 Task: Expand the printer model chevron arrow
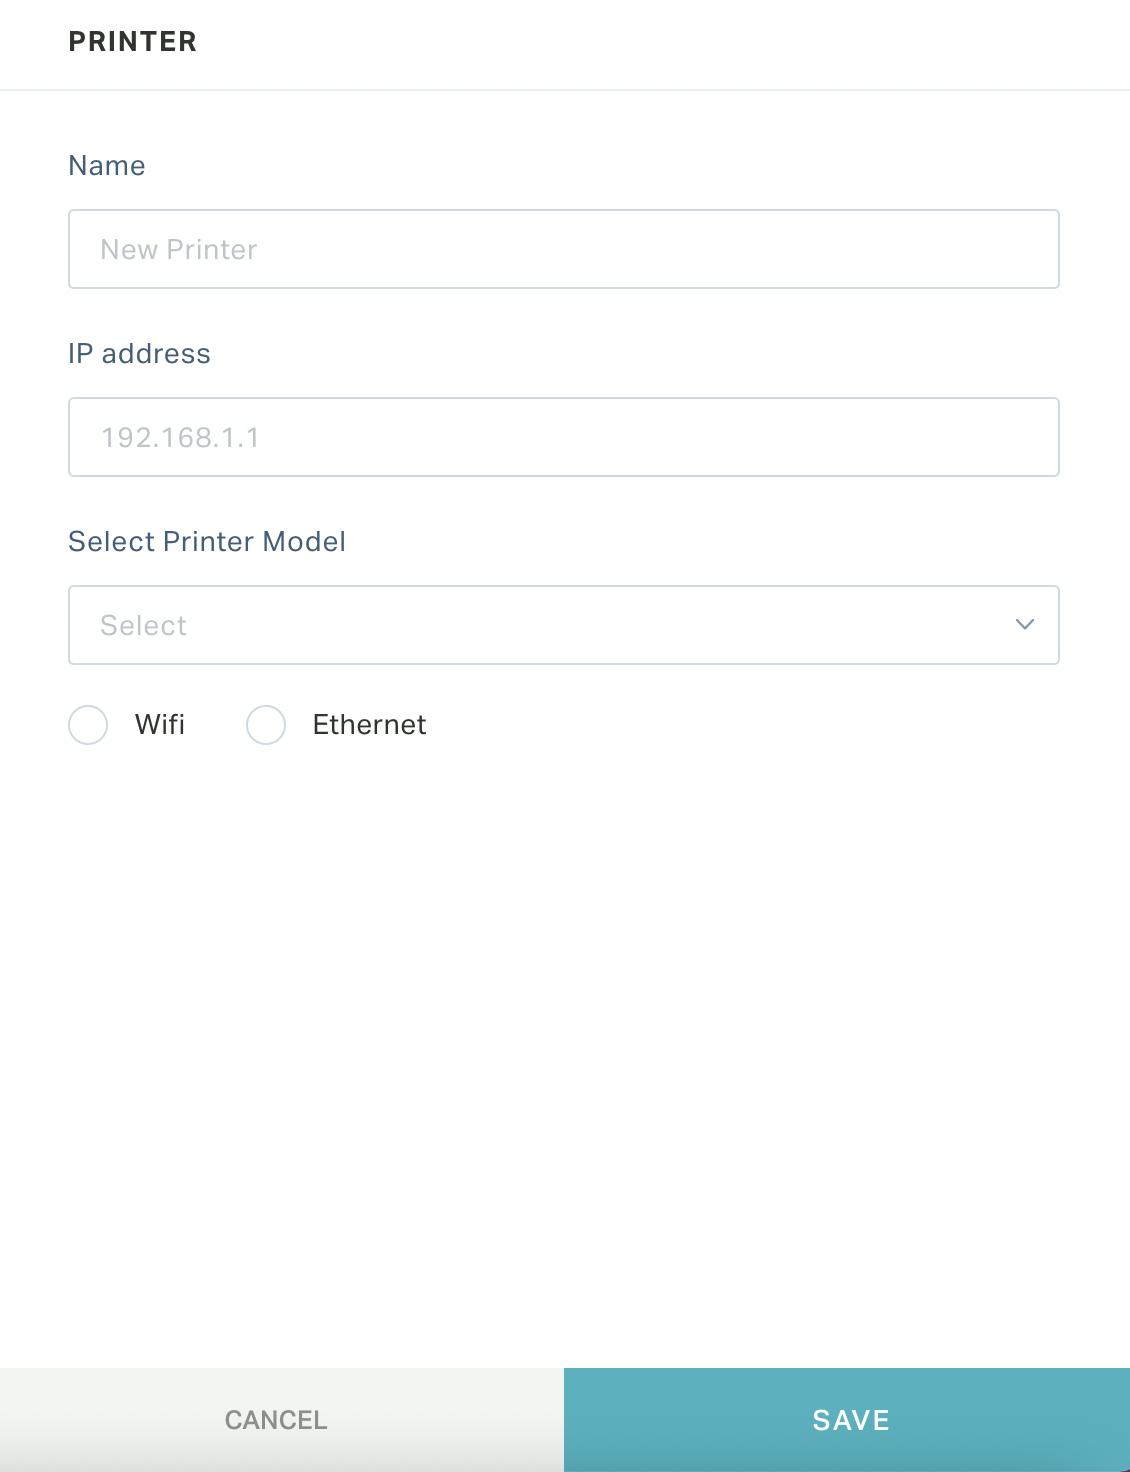click(x=1024, y=624)
